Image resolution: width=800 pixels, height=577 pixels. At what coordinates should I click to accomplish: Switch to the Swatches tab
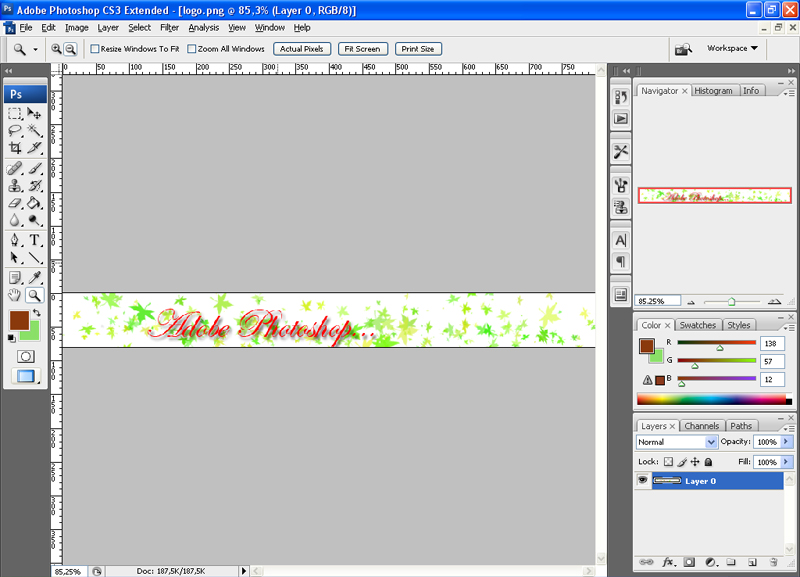(697, 325)
